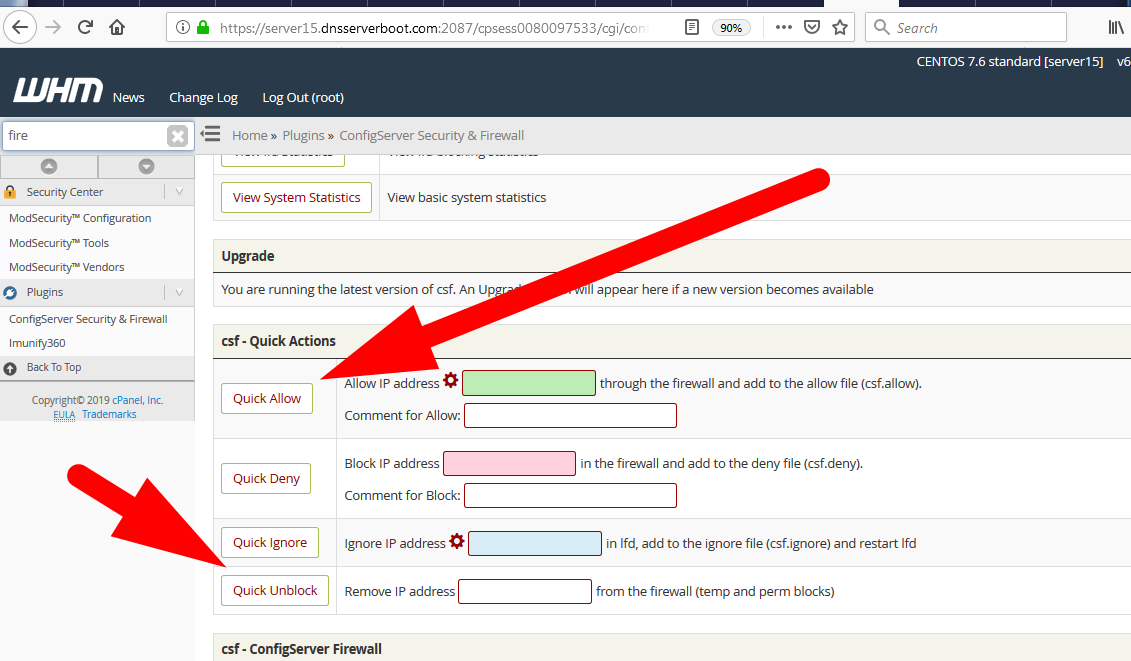Bookmark this page with star icon
This screenshot has width=1131, height=661.
840,27
